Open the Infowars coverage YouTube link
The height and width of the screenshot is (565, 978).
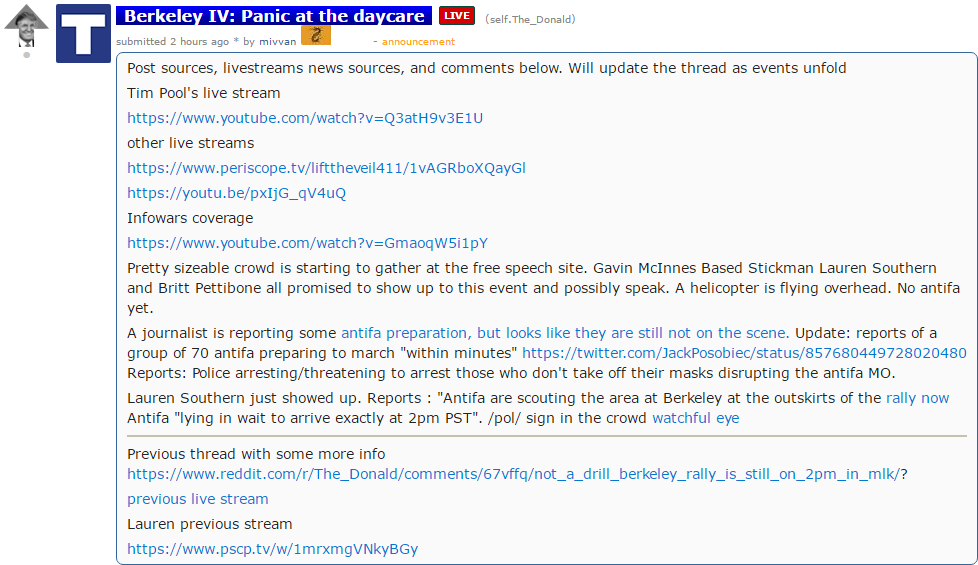(307, 243)
